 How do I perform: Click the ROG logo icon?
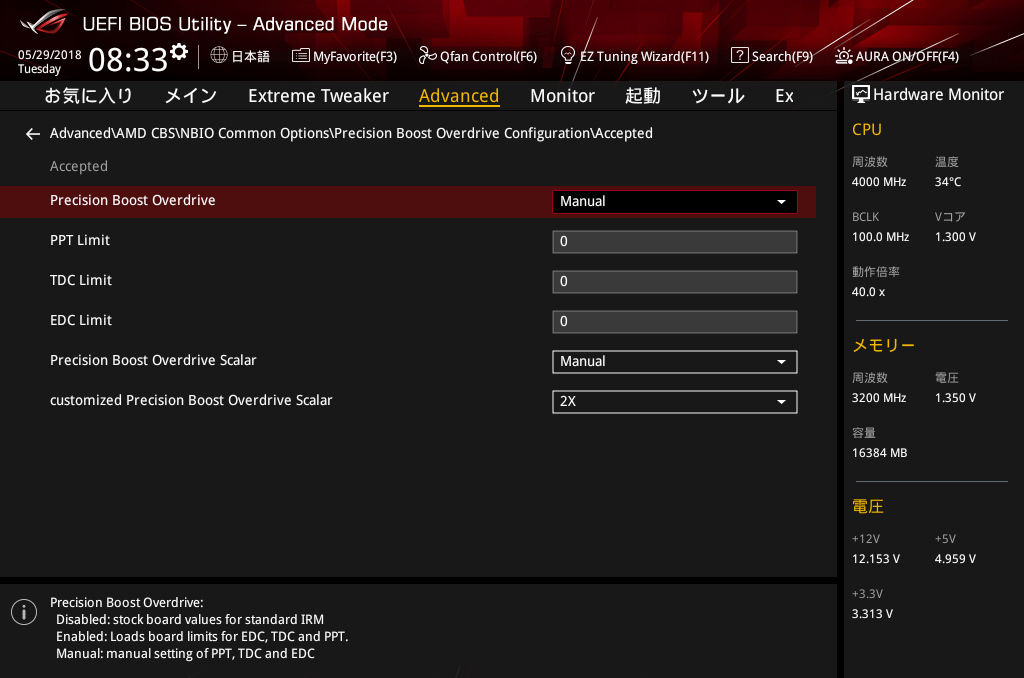(x=44, y=22)
